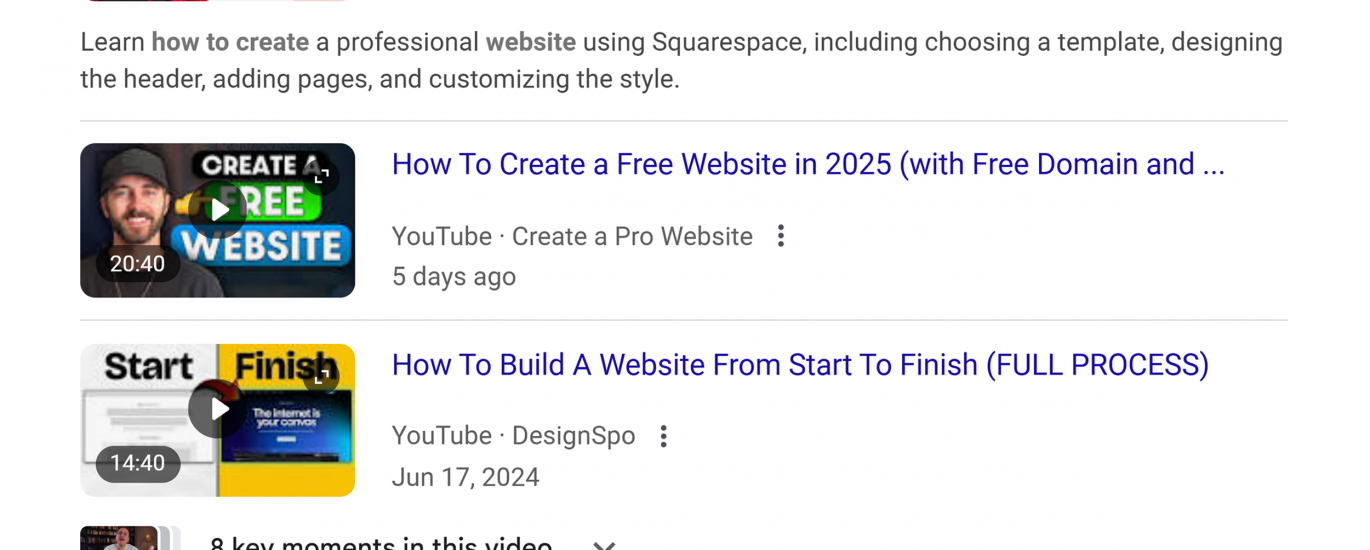Click the 20:40 duration badge

pos(137,264)
